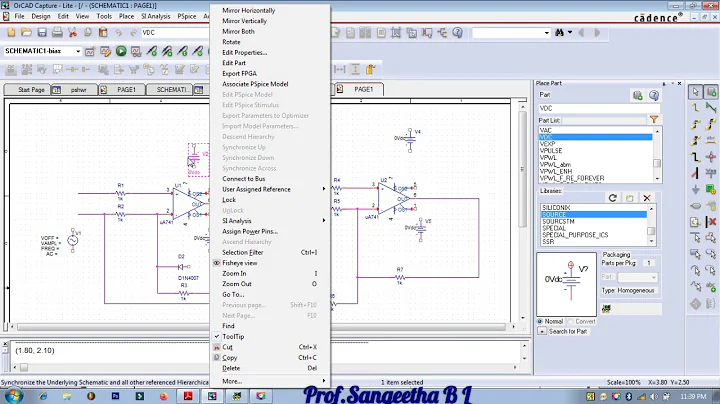The image size is (720, 404).
Task: Click the help icon in Place Part panel
Action: (x=654, y=95)
